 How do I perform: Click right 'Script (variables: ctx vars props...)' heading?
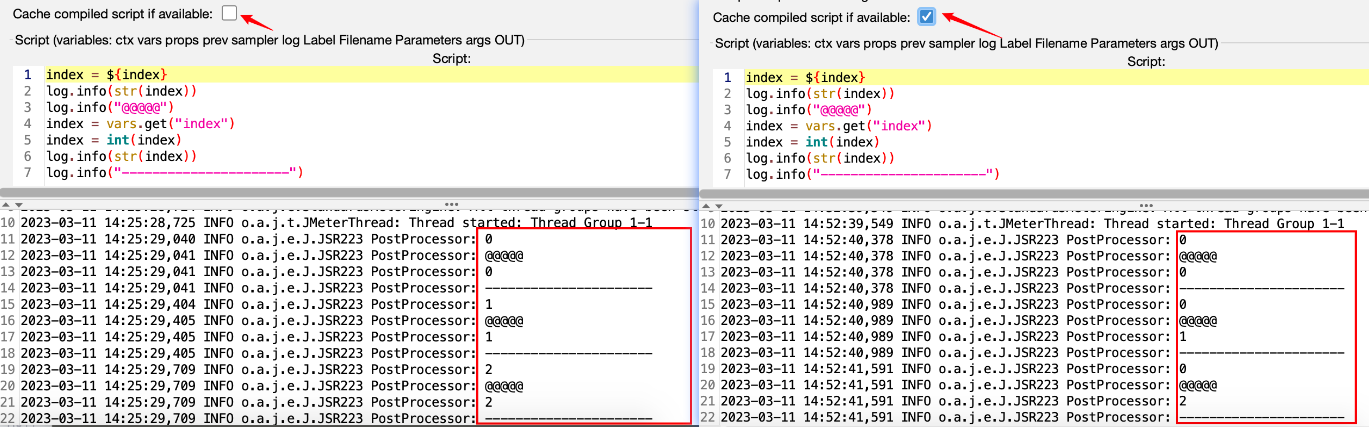pyautogui.click(x=967, y=43)
